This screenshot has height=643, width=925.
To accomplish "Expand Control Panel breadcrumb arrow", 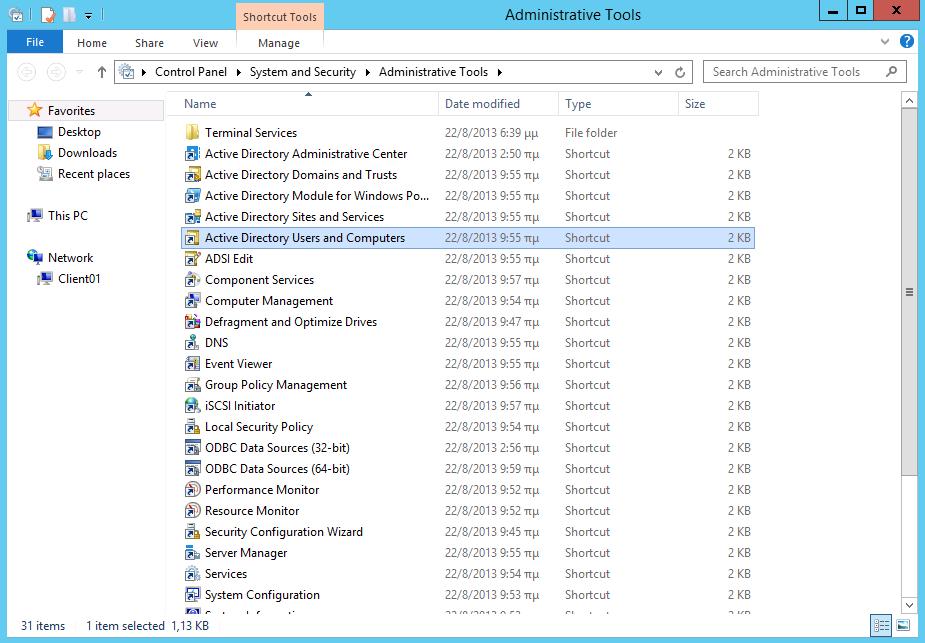I will point(238,73).
